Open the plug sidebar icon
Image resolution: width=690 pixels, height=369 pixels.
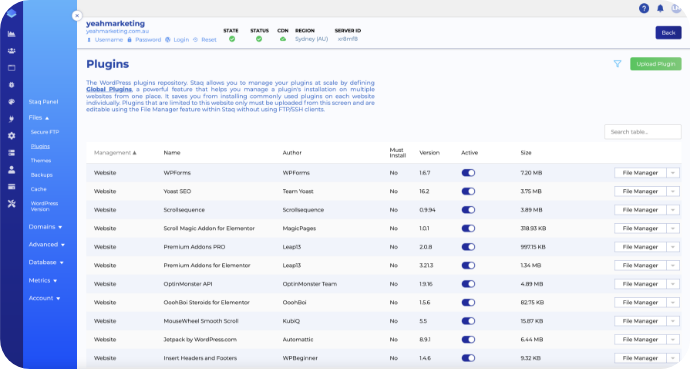coord(11,119)
